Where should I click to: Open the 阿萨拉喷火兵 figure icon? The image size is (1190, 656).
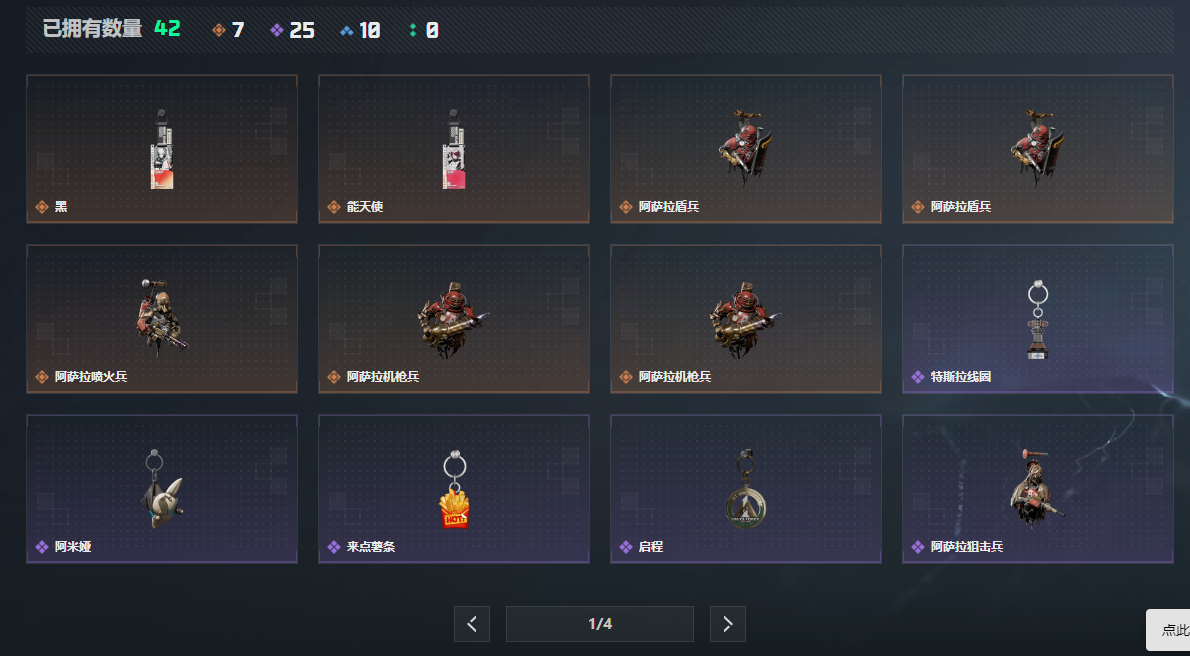tap(161, 317)
